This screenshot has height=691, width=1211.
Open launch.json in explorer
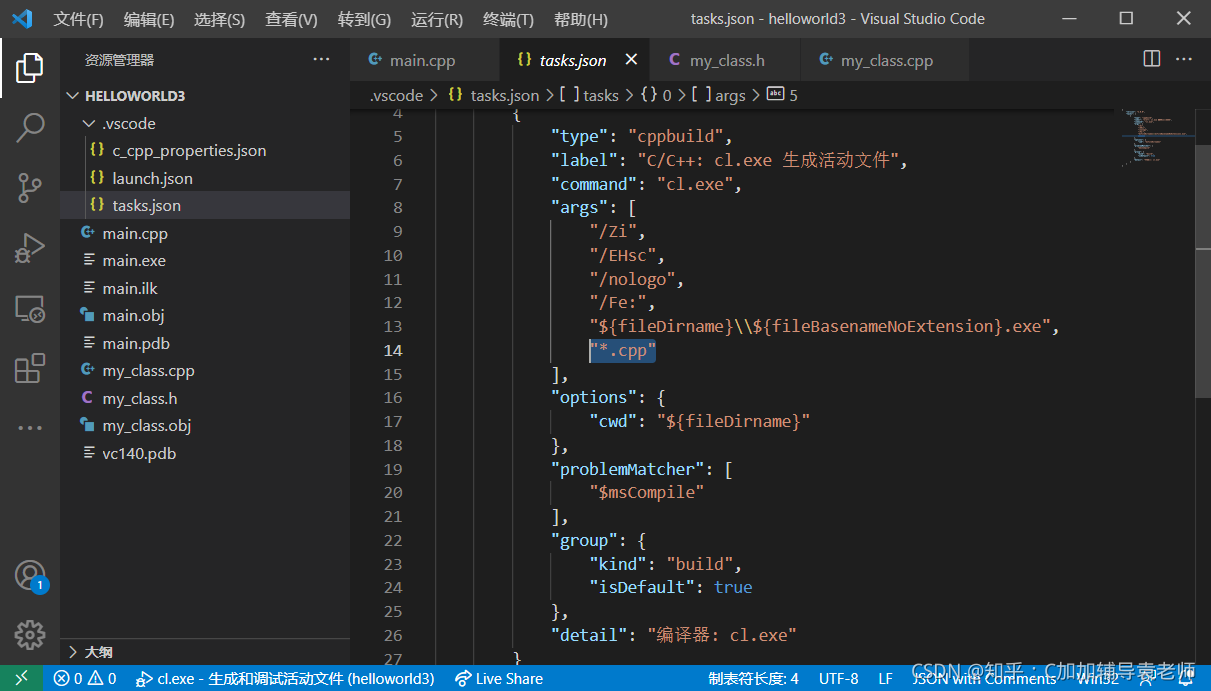[205, 178]
